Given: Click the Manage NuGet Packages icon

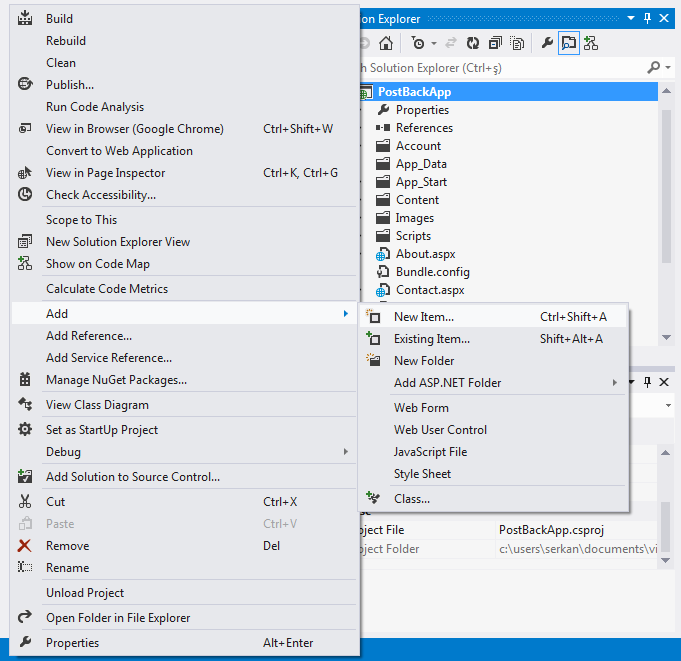Looking at the screenshot, I should click(25, 379).
